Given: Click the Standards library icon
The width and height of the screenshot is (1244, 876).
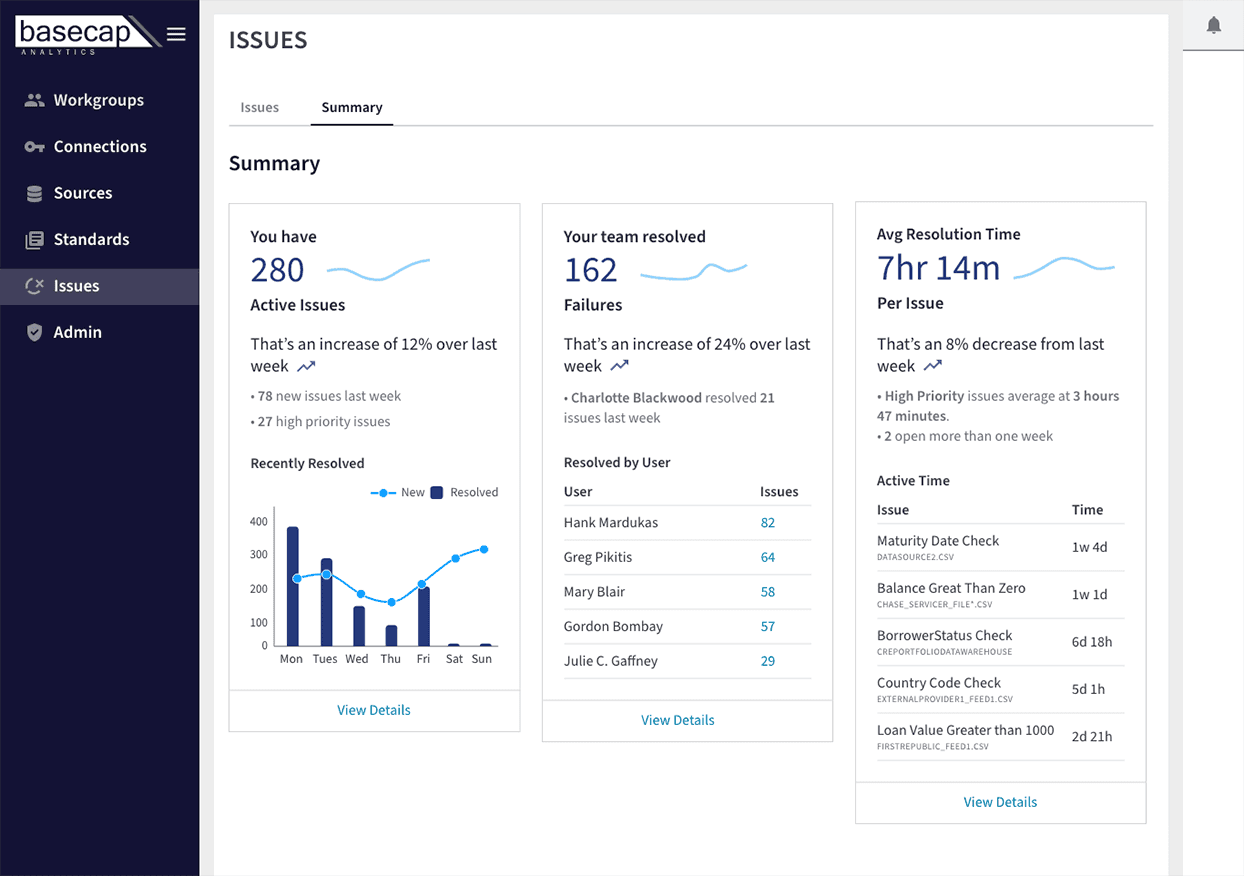Looking at the screenshot, I should coord(35,240).
